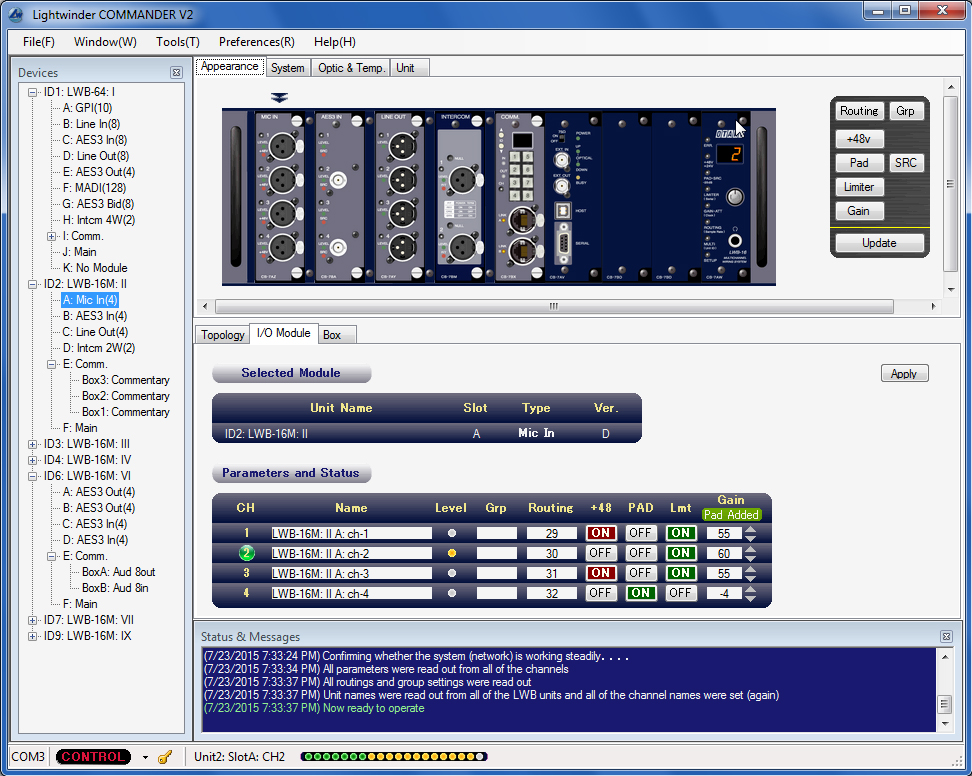Toggle limiter for channel 2

681,553
